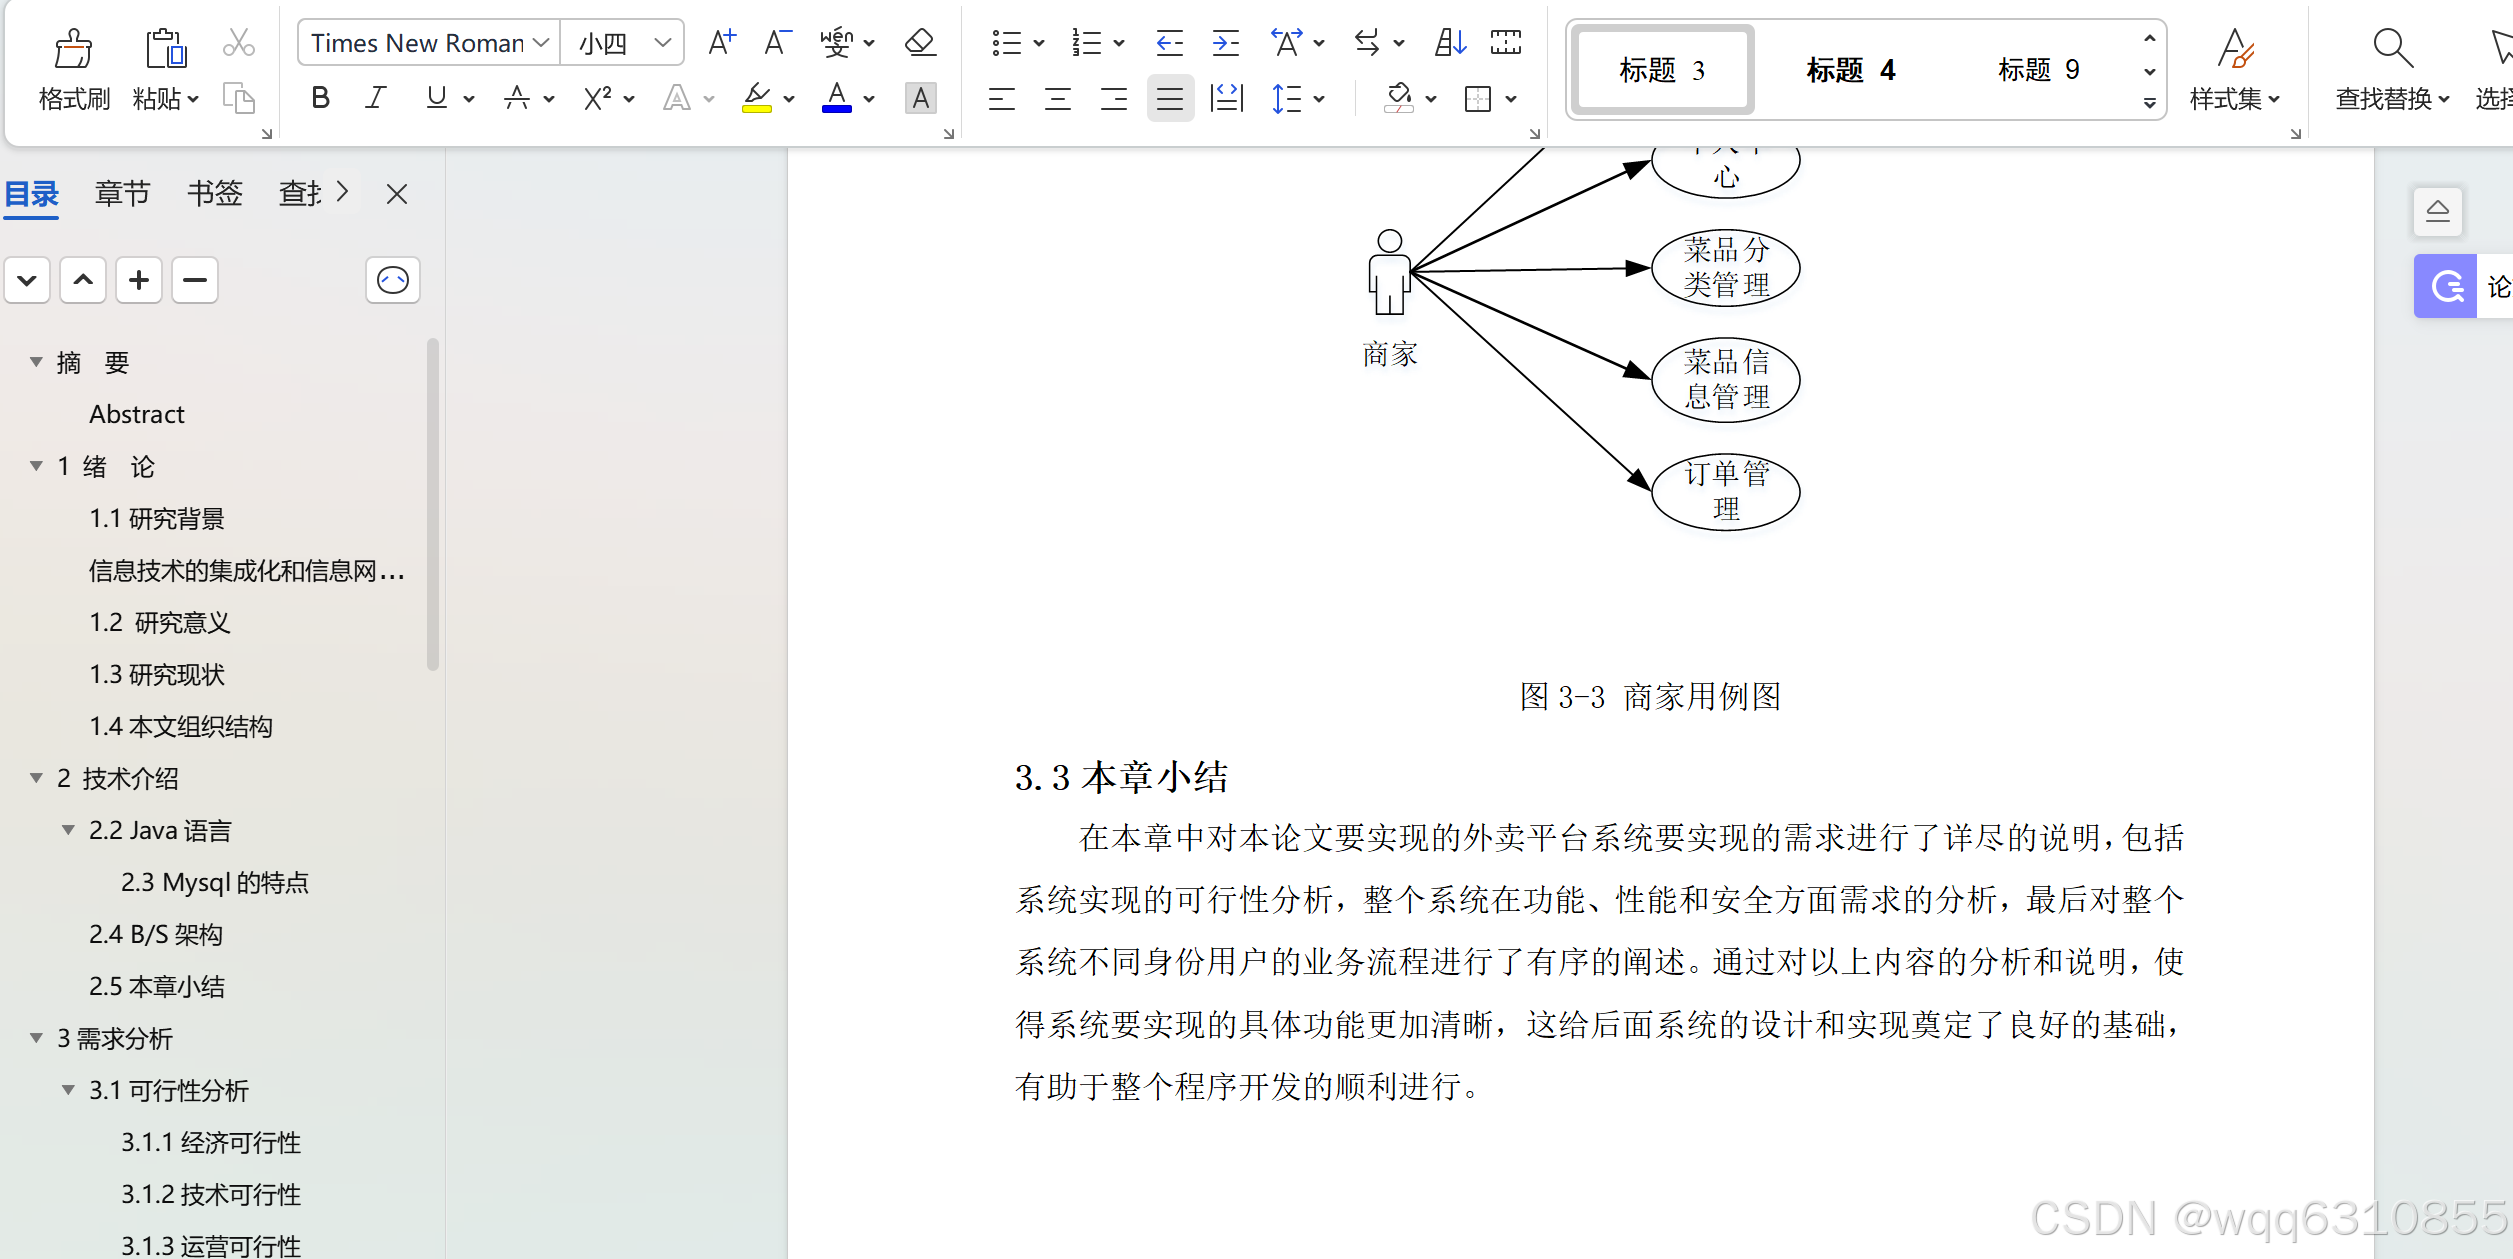Click the Copy icon below scissors
The image size is (2513, 1259).
(238, 98)
